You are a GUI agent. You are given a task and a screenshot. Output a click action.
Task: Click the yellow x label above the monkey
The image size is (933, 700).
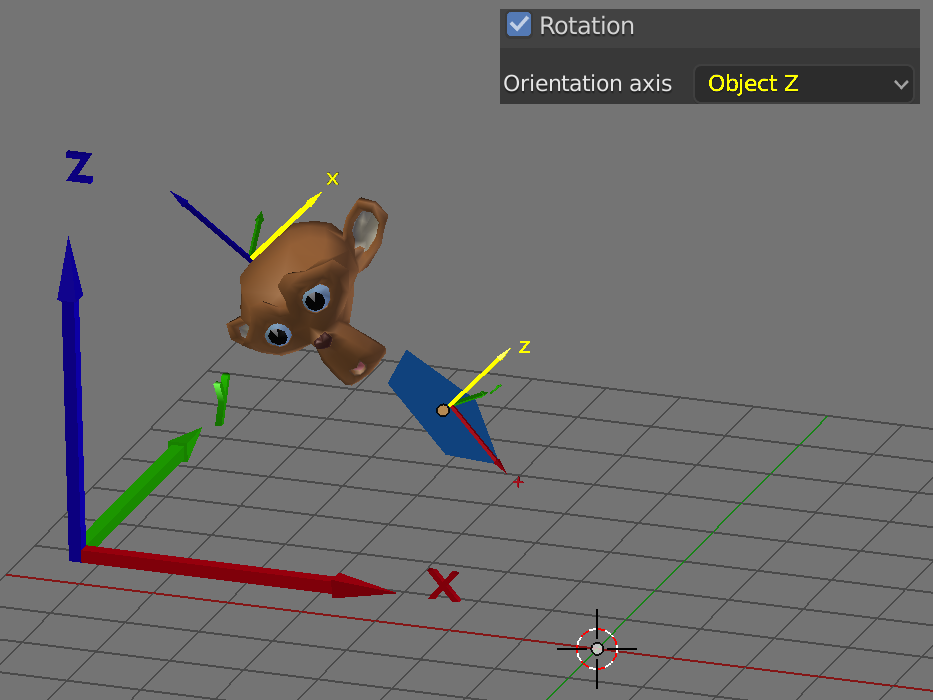[333, 179]
